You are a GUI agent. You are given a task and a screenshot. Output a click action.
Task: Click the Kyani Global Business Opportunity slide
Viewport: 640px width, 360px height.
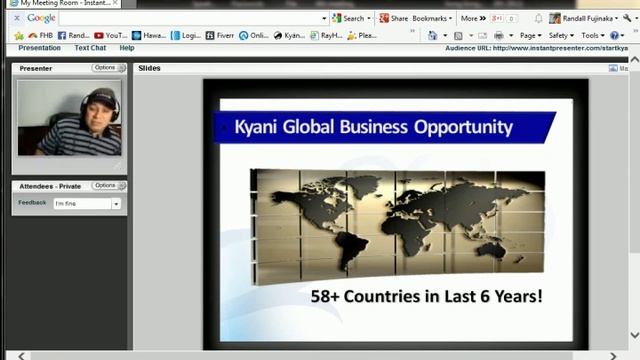[396, 215]
